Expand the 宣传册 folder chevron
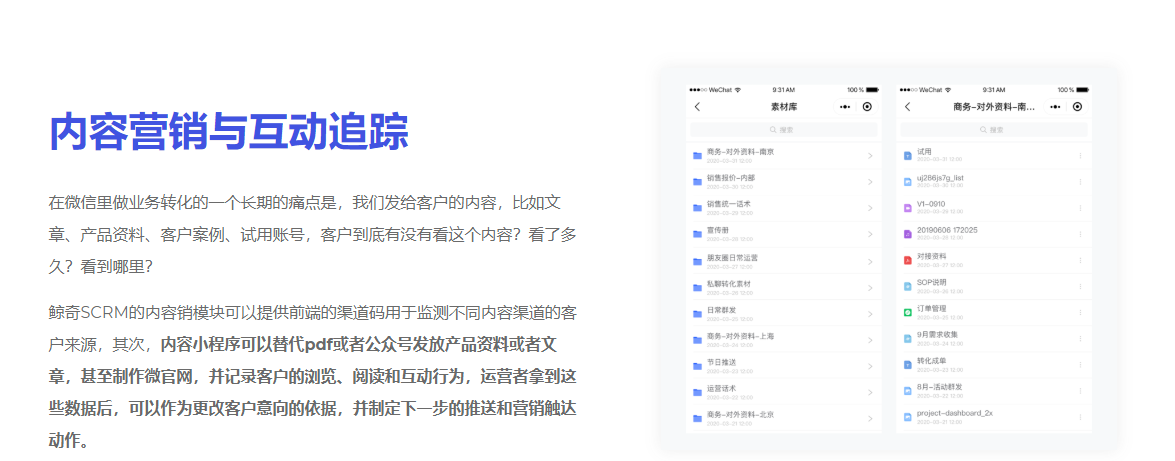This screenshot has height=461, width=1175. tap(870, 235)
